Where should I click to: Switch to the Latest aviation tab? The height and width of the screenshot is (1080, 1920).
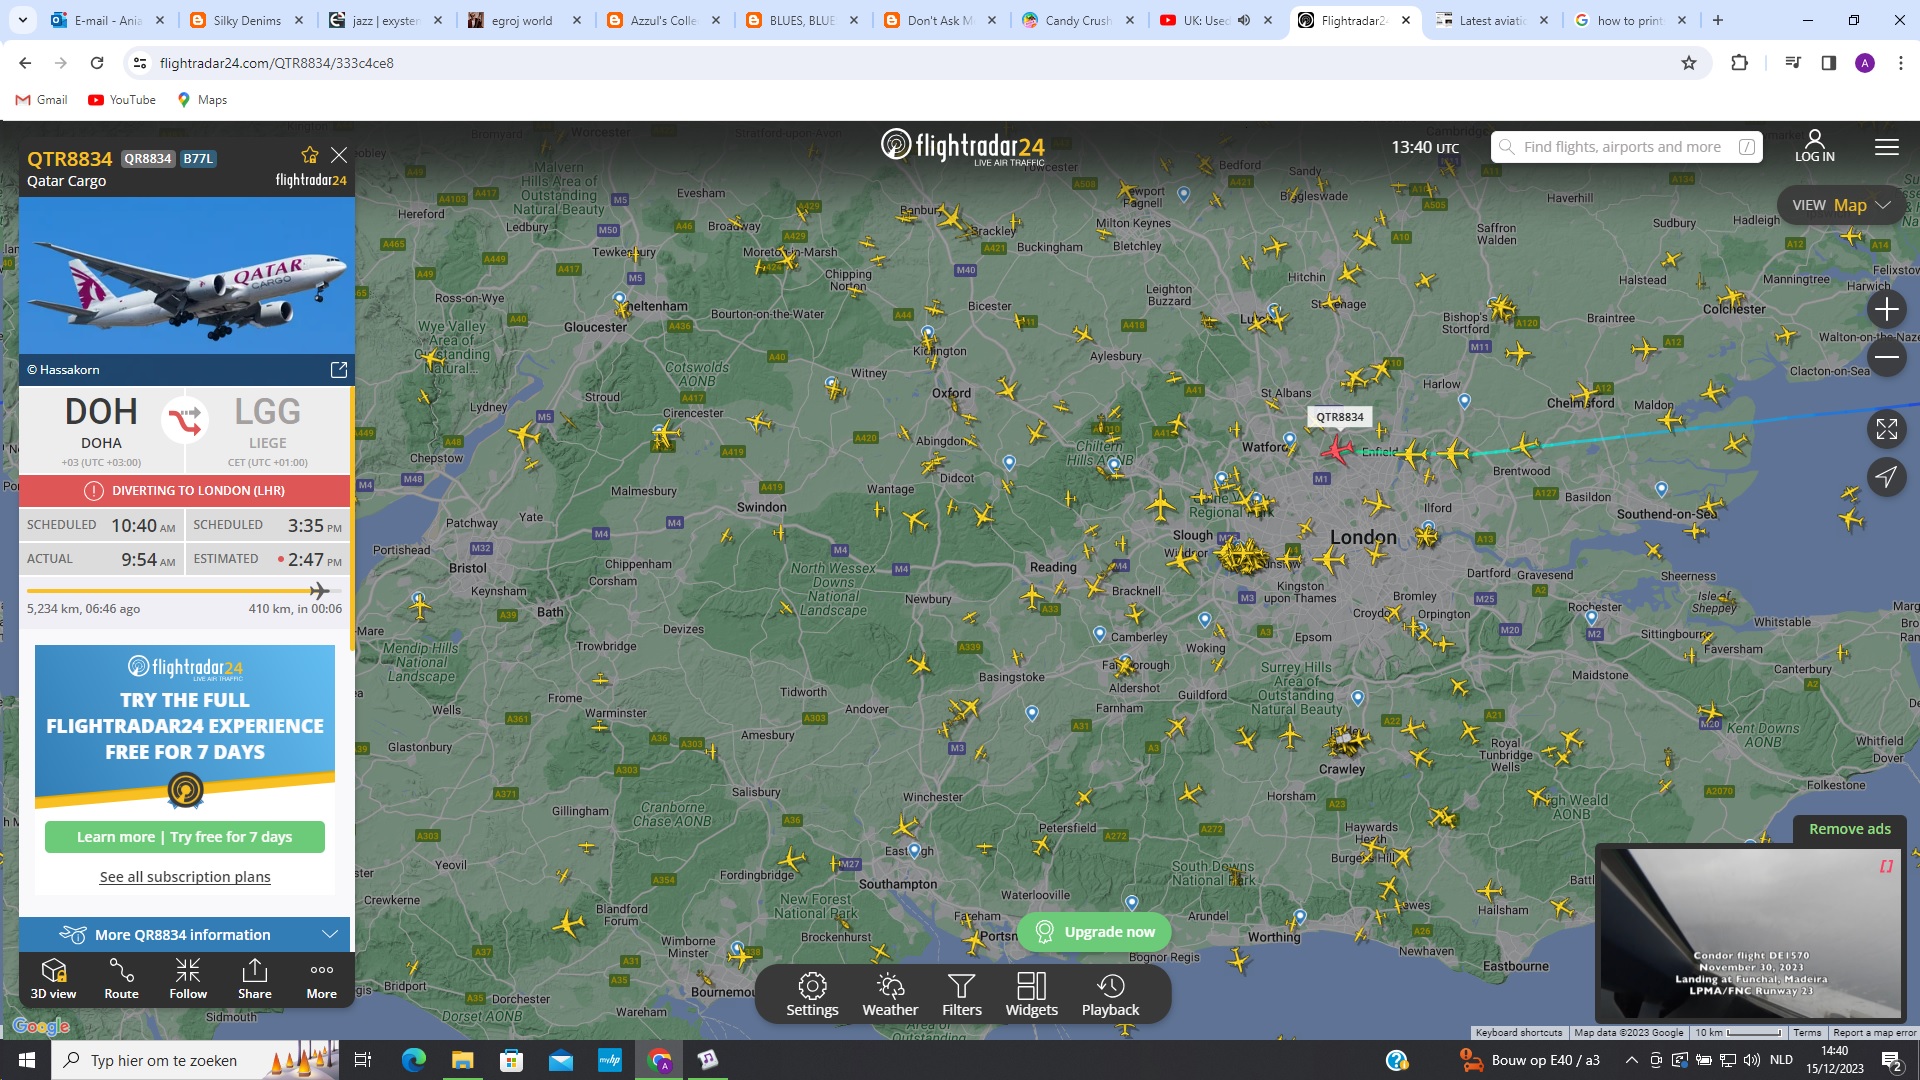point(1491,20)
